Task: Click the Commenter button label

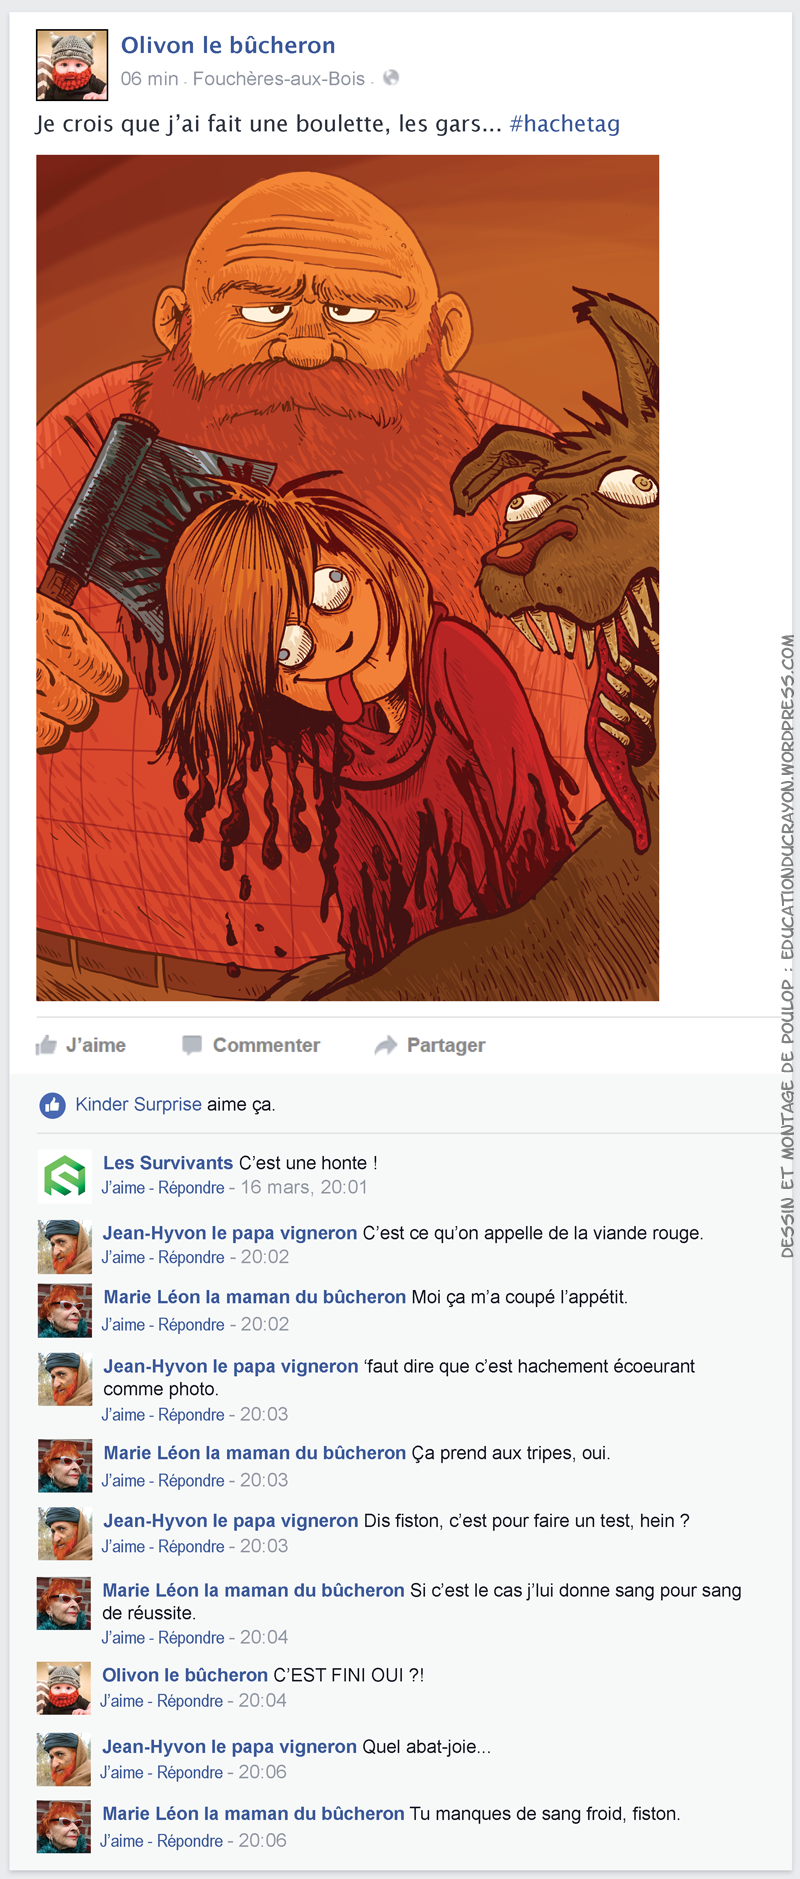Action: point(266,1045)
